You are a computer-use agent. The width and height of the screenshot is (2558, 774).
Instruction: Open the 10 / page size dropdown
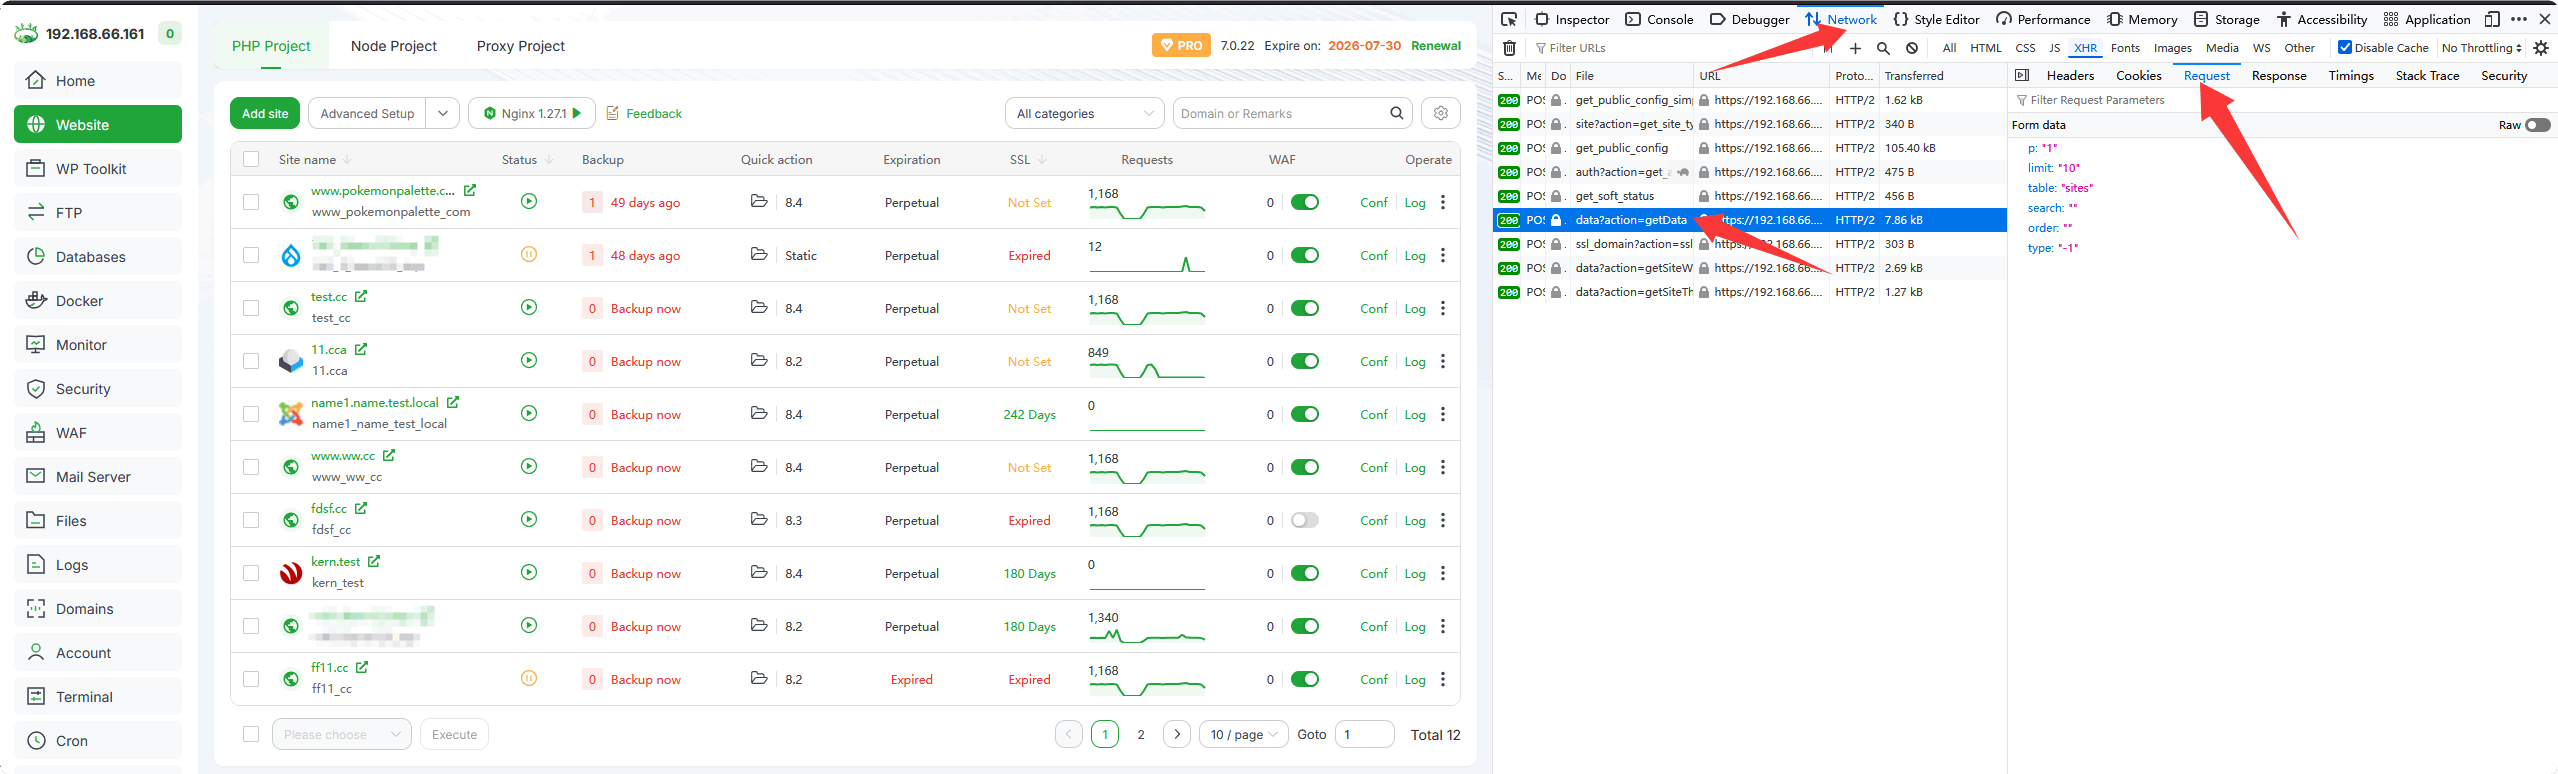(1243, 735)
